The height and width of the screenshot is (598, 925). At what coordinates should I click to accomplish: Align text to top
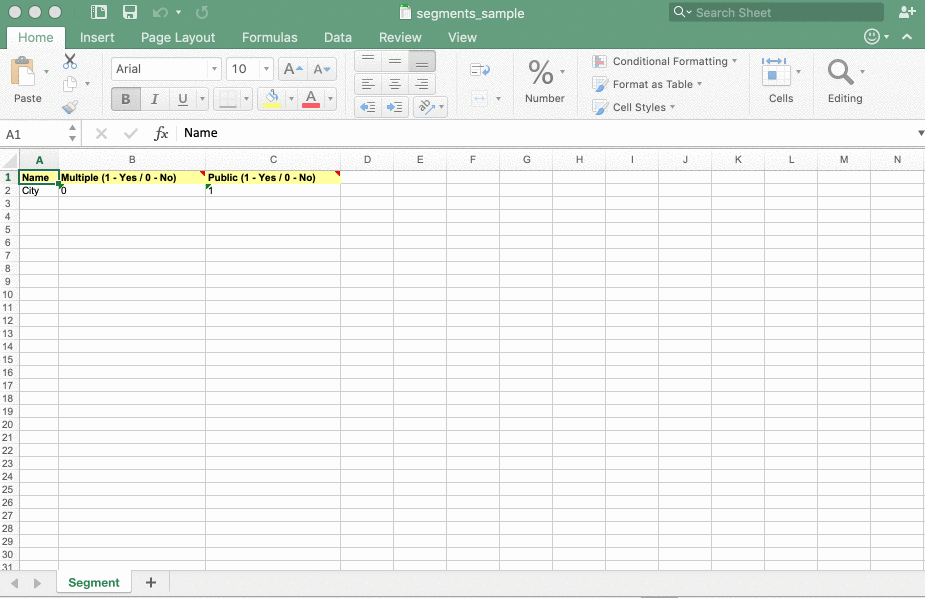[368, 61]
